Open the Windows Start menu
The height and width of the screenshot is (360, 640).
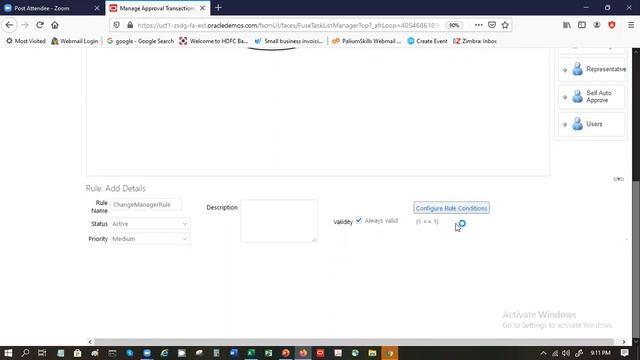point(8,353)
